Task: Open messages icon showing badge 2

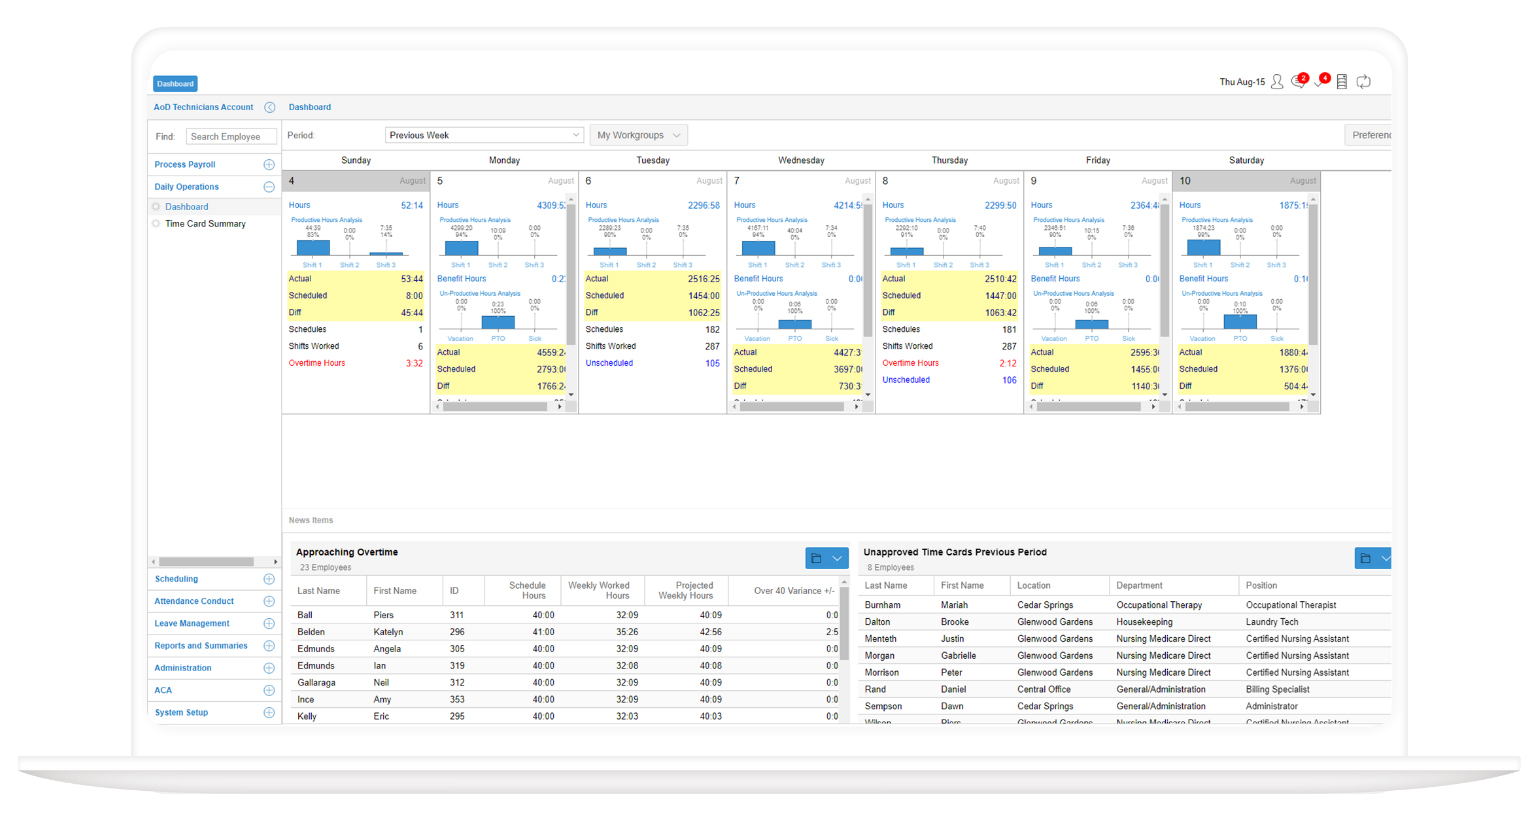Action: (1299, 81)
